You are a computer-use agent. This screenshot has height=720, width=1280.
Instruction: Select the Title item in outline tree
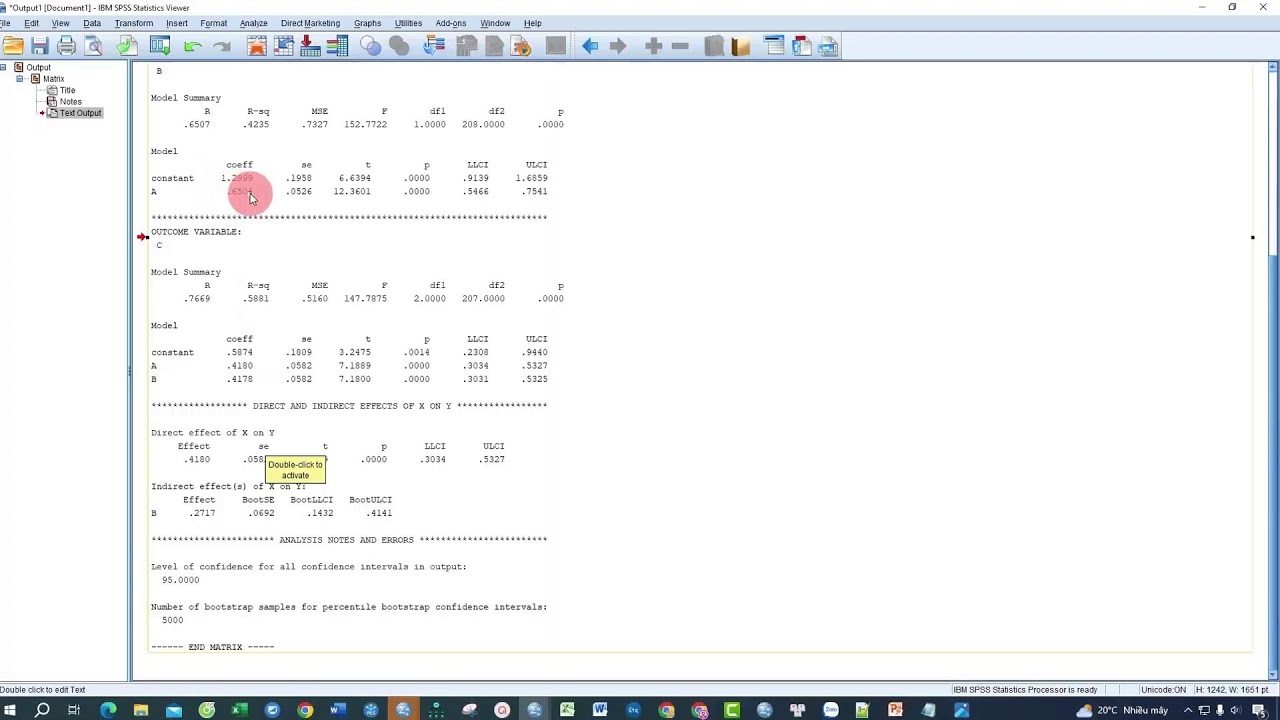68,90
